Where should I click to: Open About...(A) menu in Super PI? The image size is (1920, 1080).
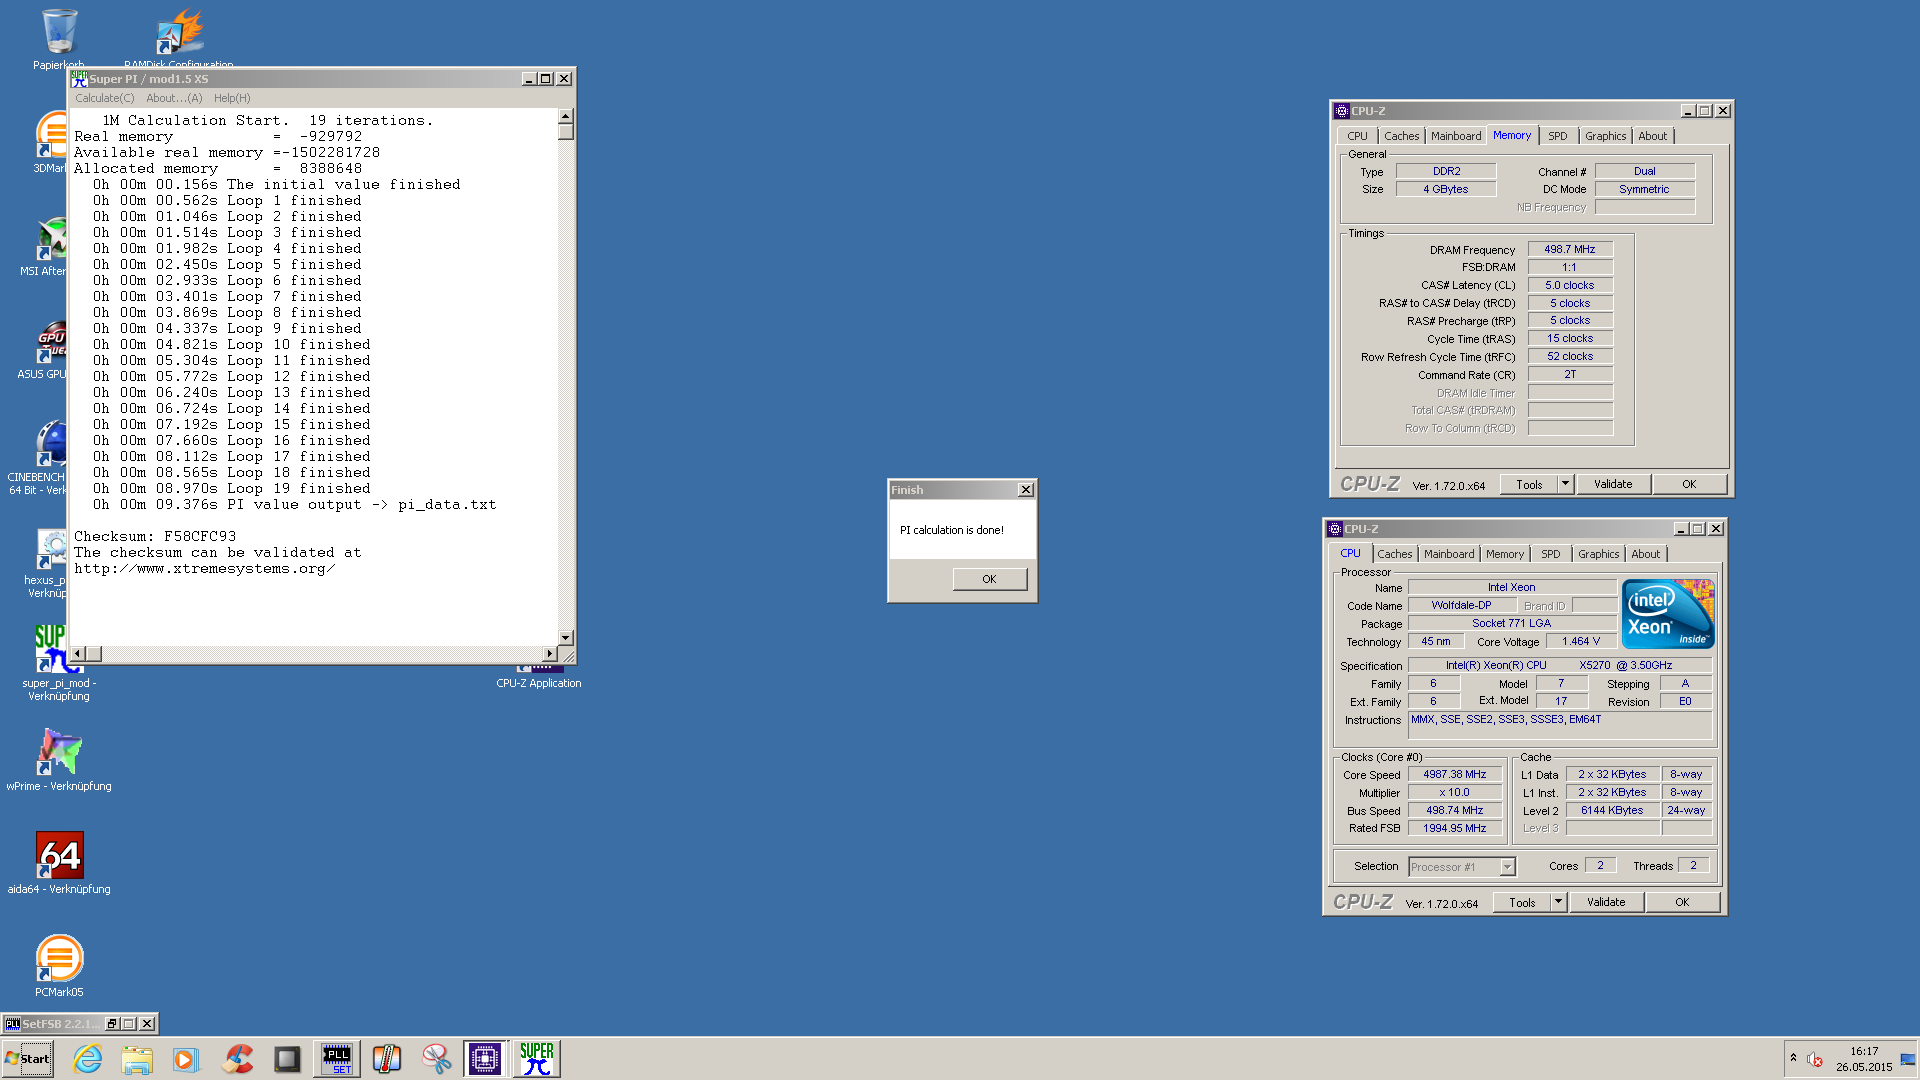click(x=174, y=98)
